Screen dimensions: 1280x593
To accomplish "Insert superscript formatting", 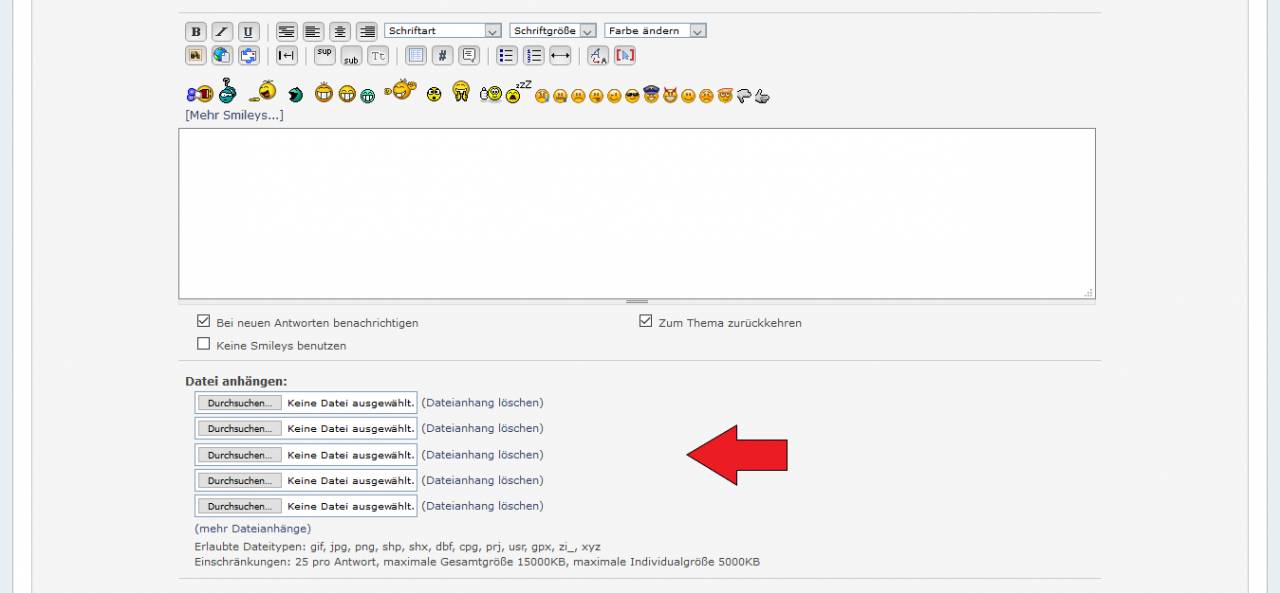I will click(324, 56).
